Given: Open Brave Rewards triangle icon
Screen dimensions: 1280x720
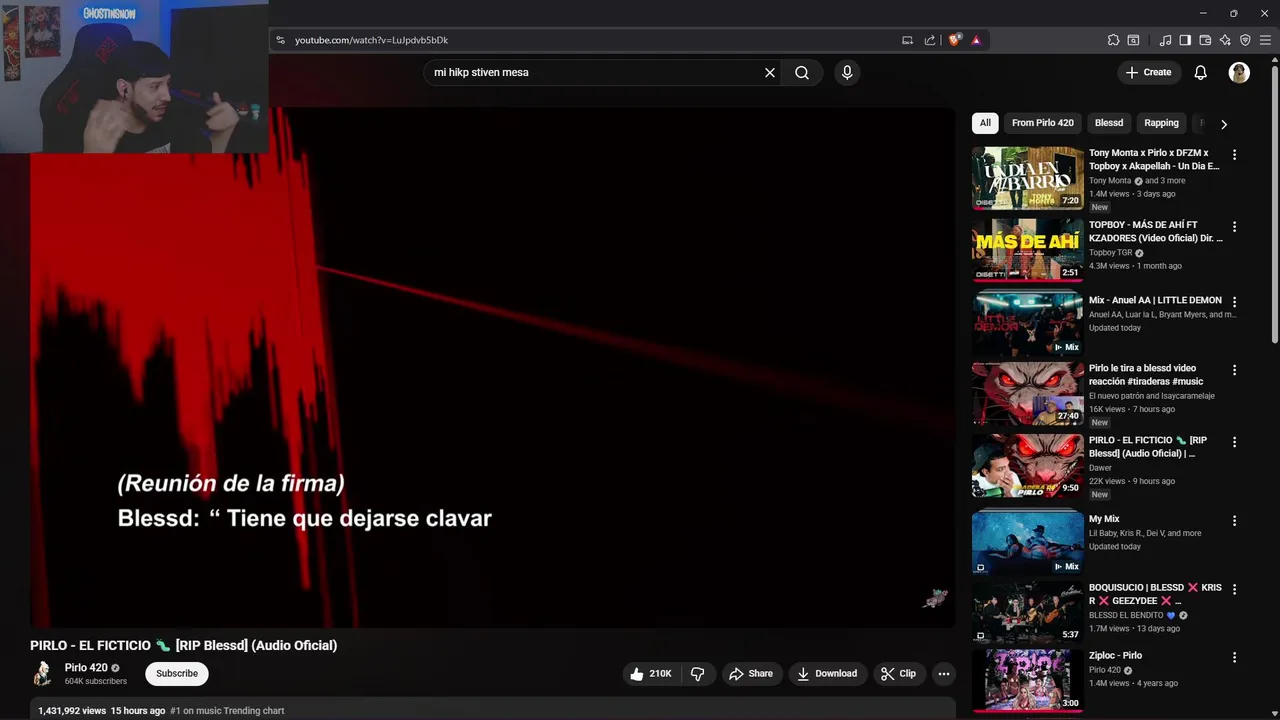Looking at the screenshot, I should point(976,40).
